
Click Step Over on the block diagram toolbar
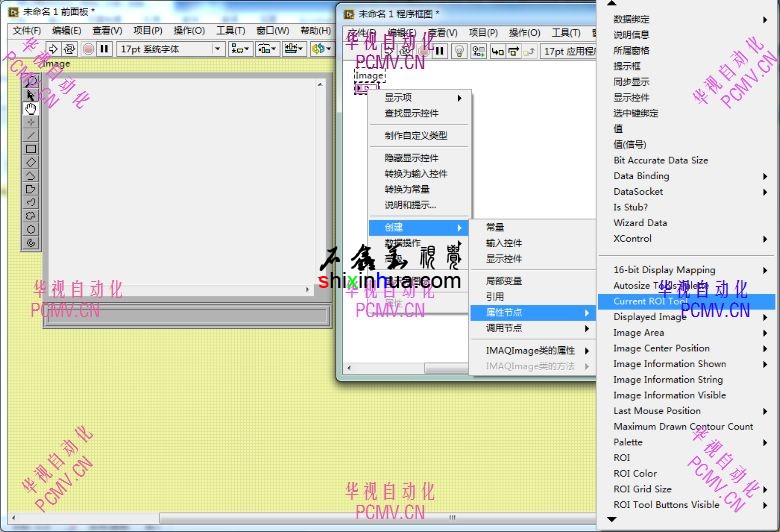coord(515,50)
